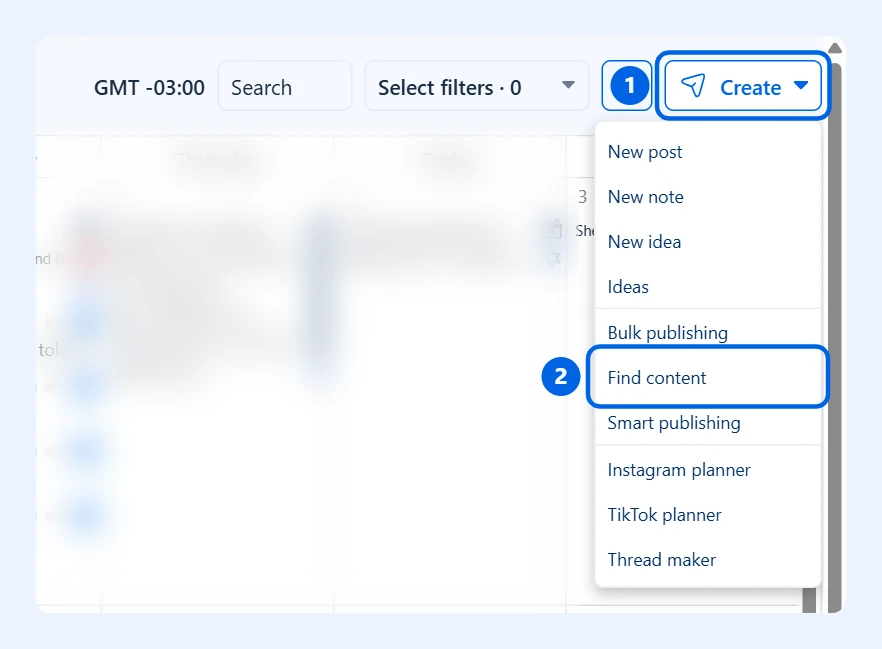
Task: Open the Select filters dropdown
Action: pos(476,86)
